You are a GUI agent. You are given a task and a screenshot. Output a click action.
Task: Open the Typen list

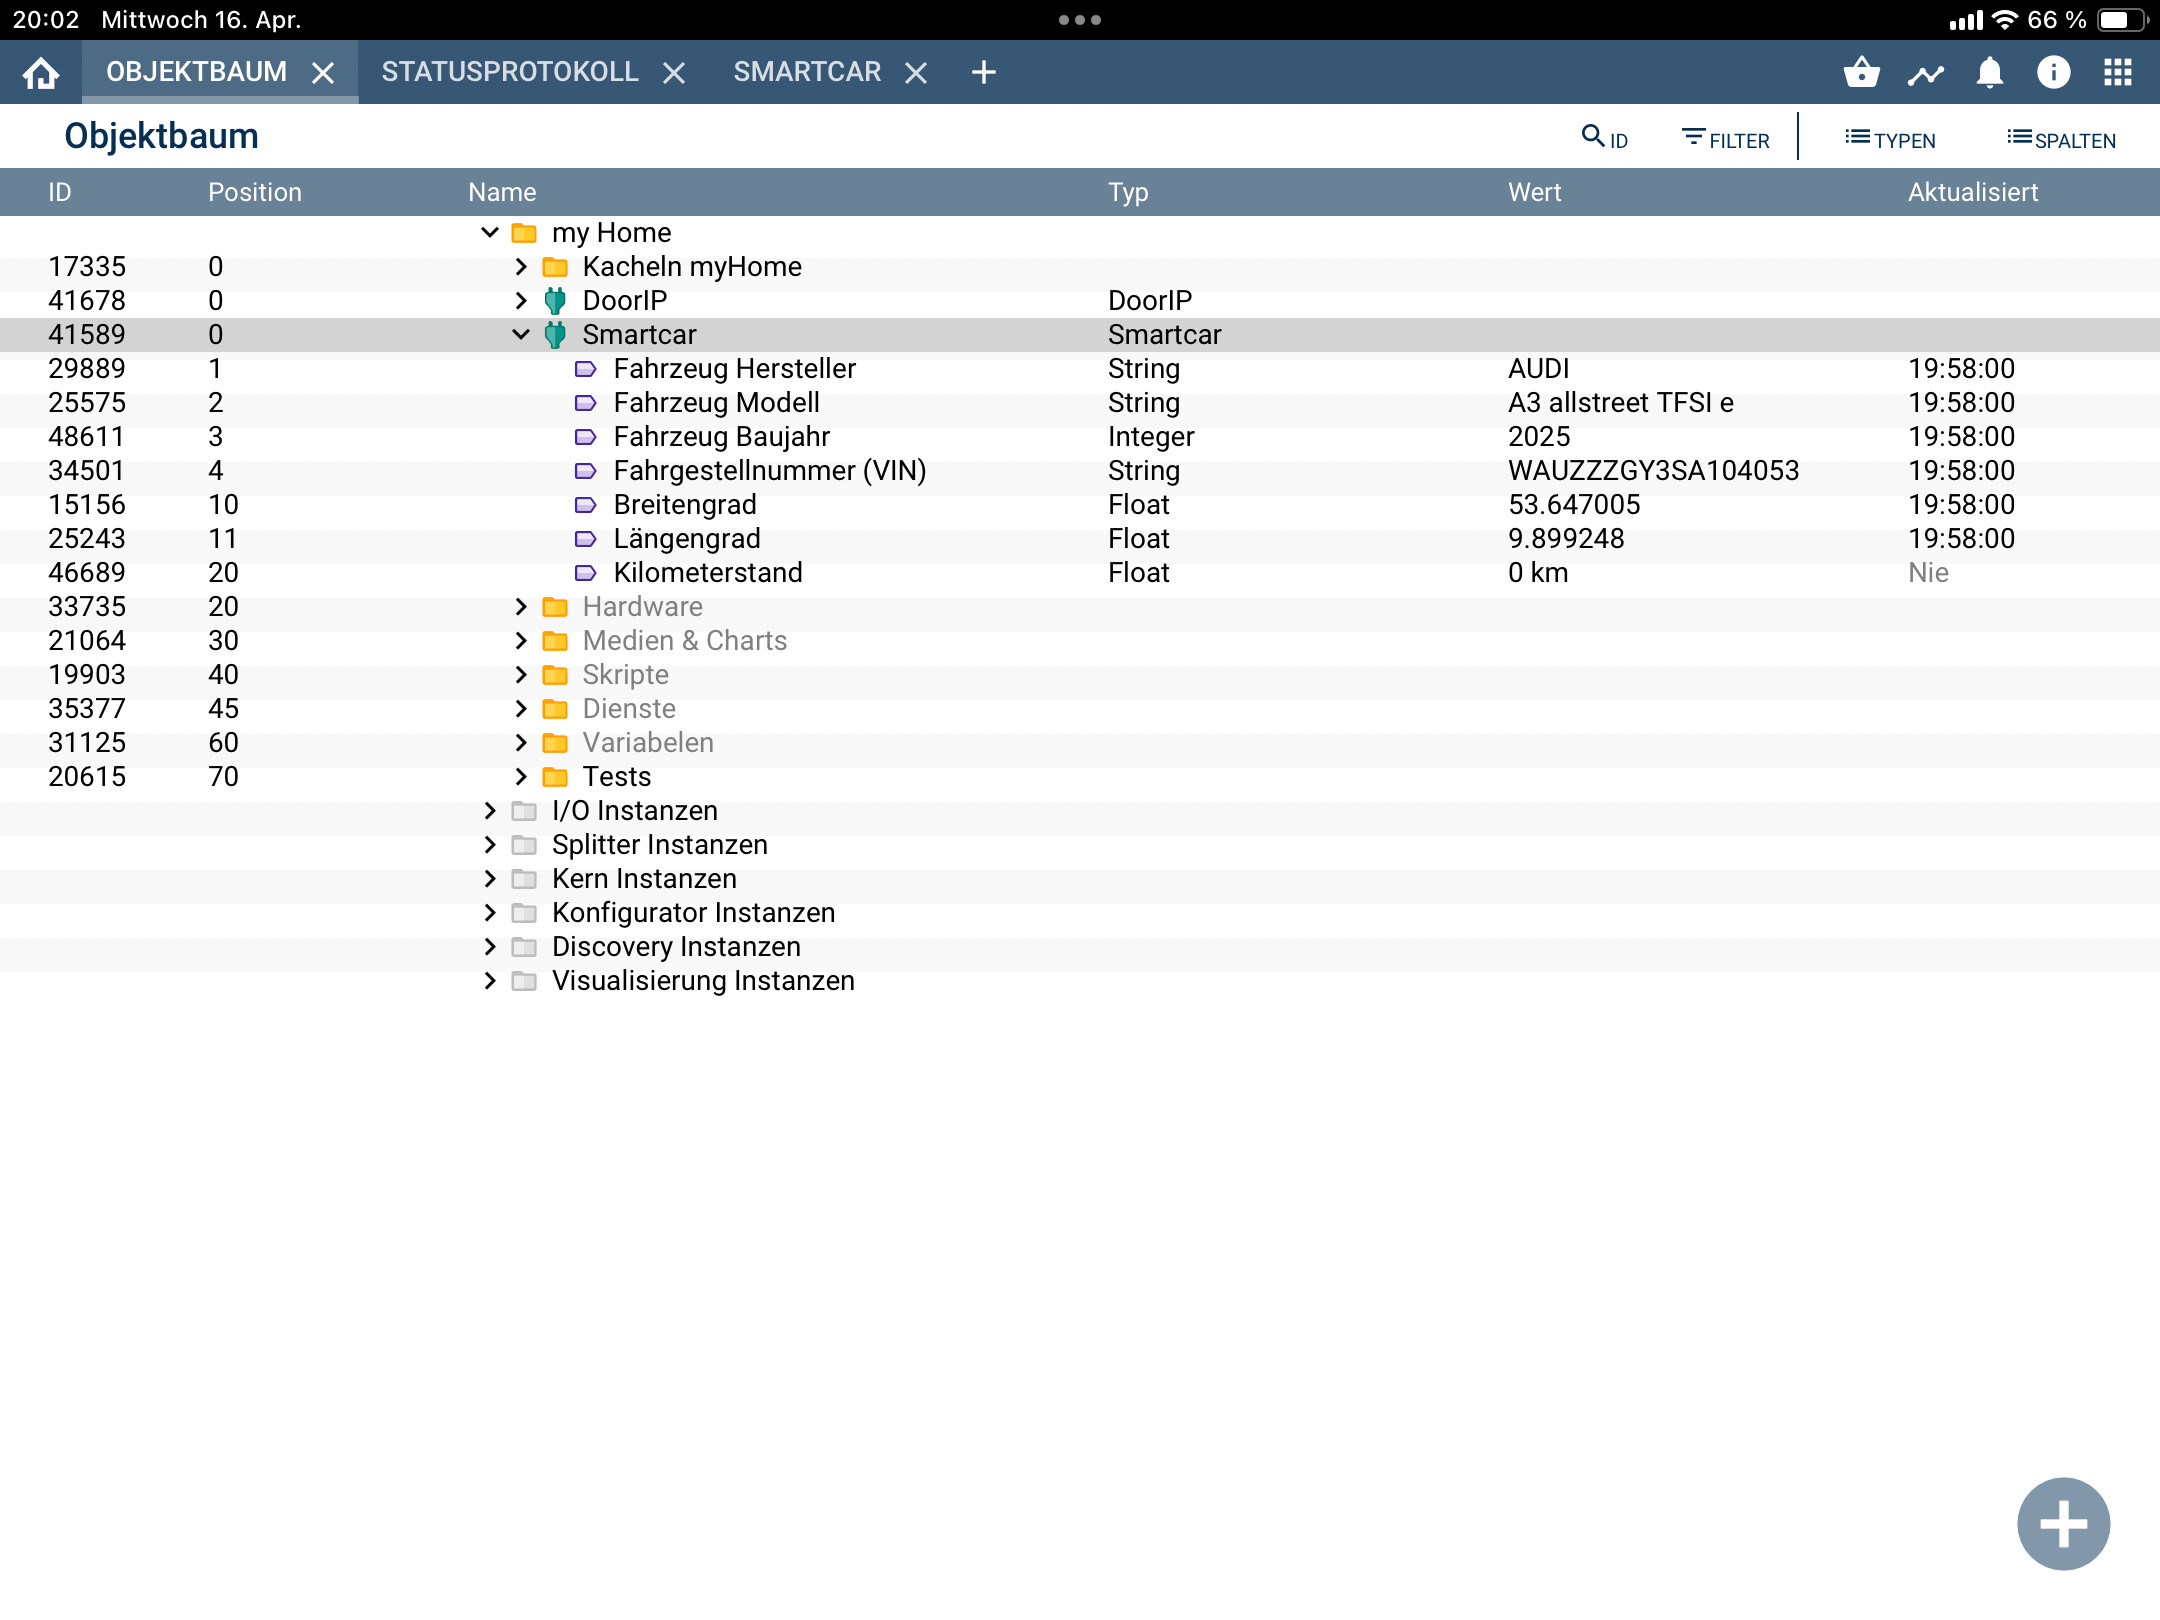pos(1890,139)
